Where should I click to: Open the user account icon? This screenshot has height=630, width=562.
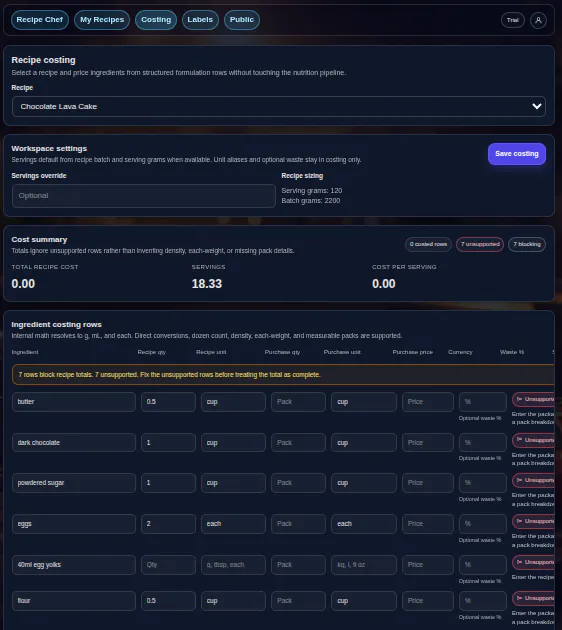point(538,20)
